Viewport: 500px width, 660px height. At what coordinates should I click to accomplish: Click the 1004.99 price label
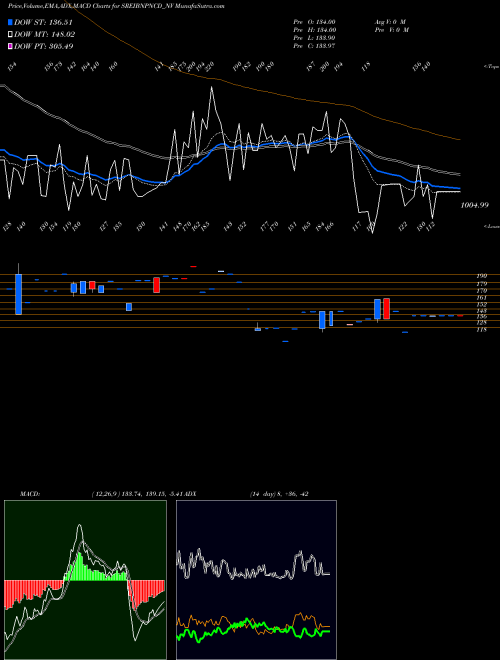474,205
